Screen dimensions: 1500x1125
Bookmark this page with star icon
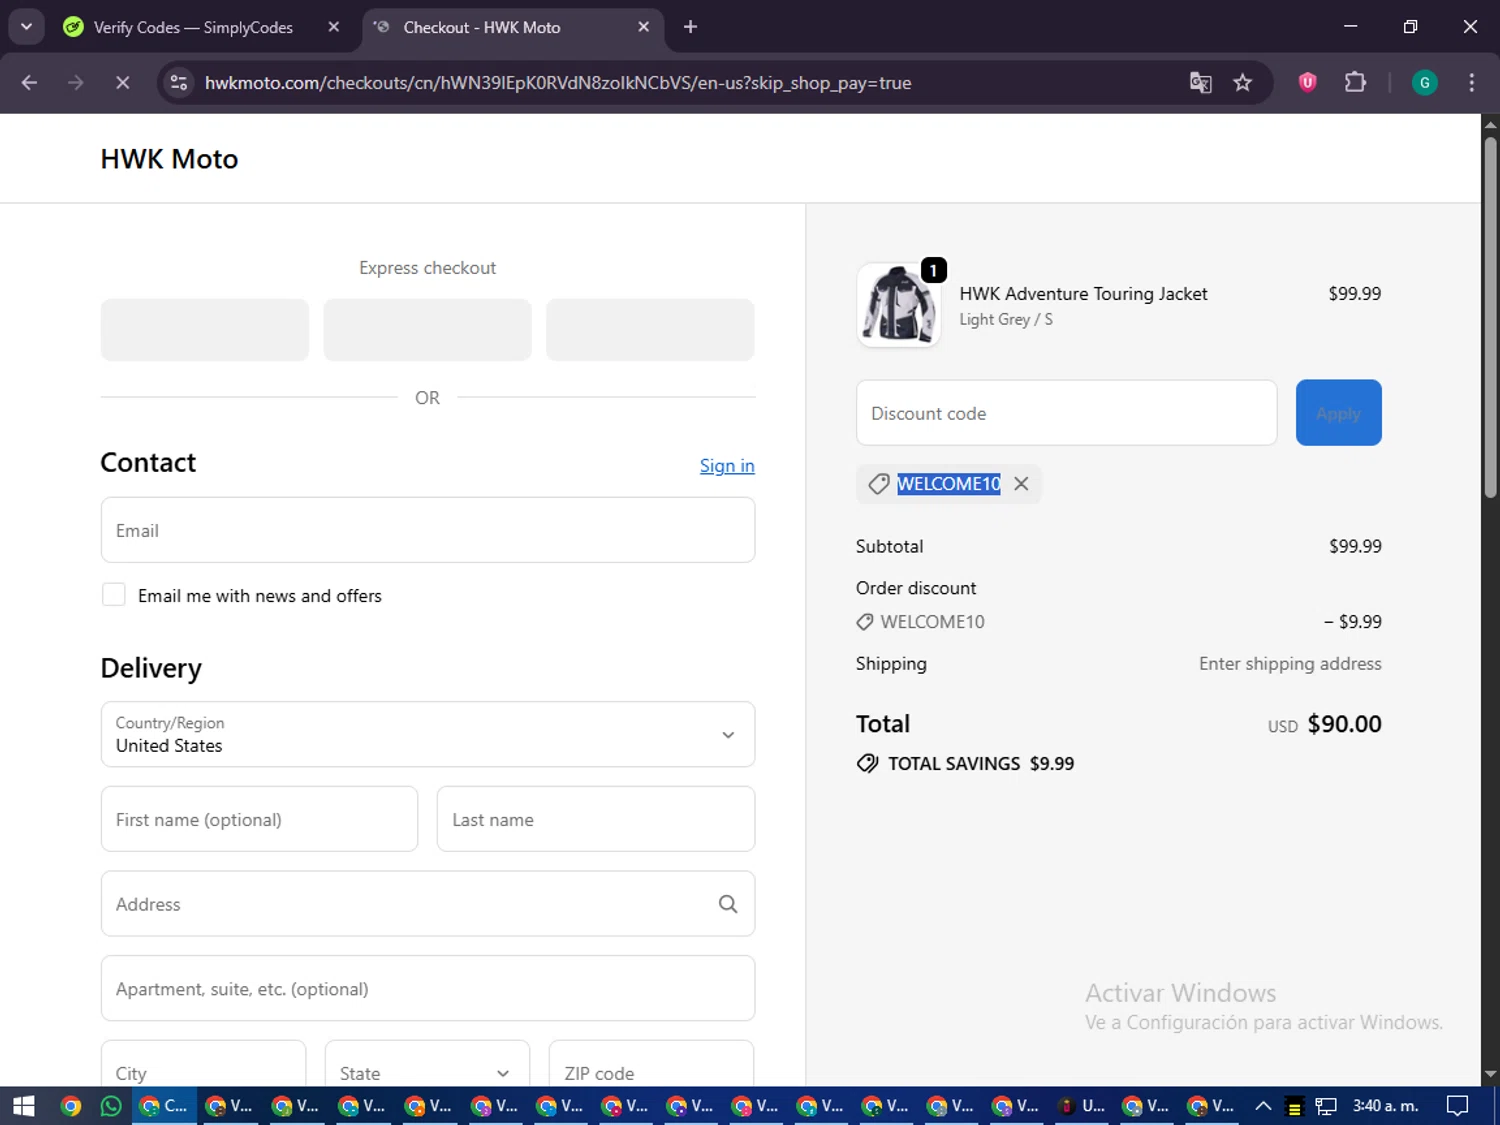pyautogui.click(x=1242, y=83)
